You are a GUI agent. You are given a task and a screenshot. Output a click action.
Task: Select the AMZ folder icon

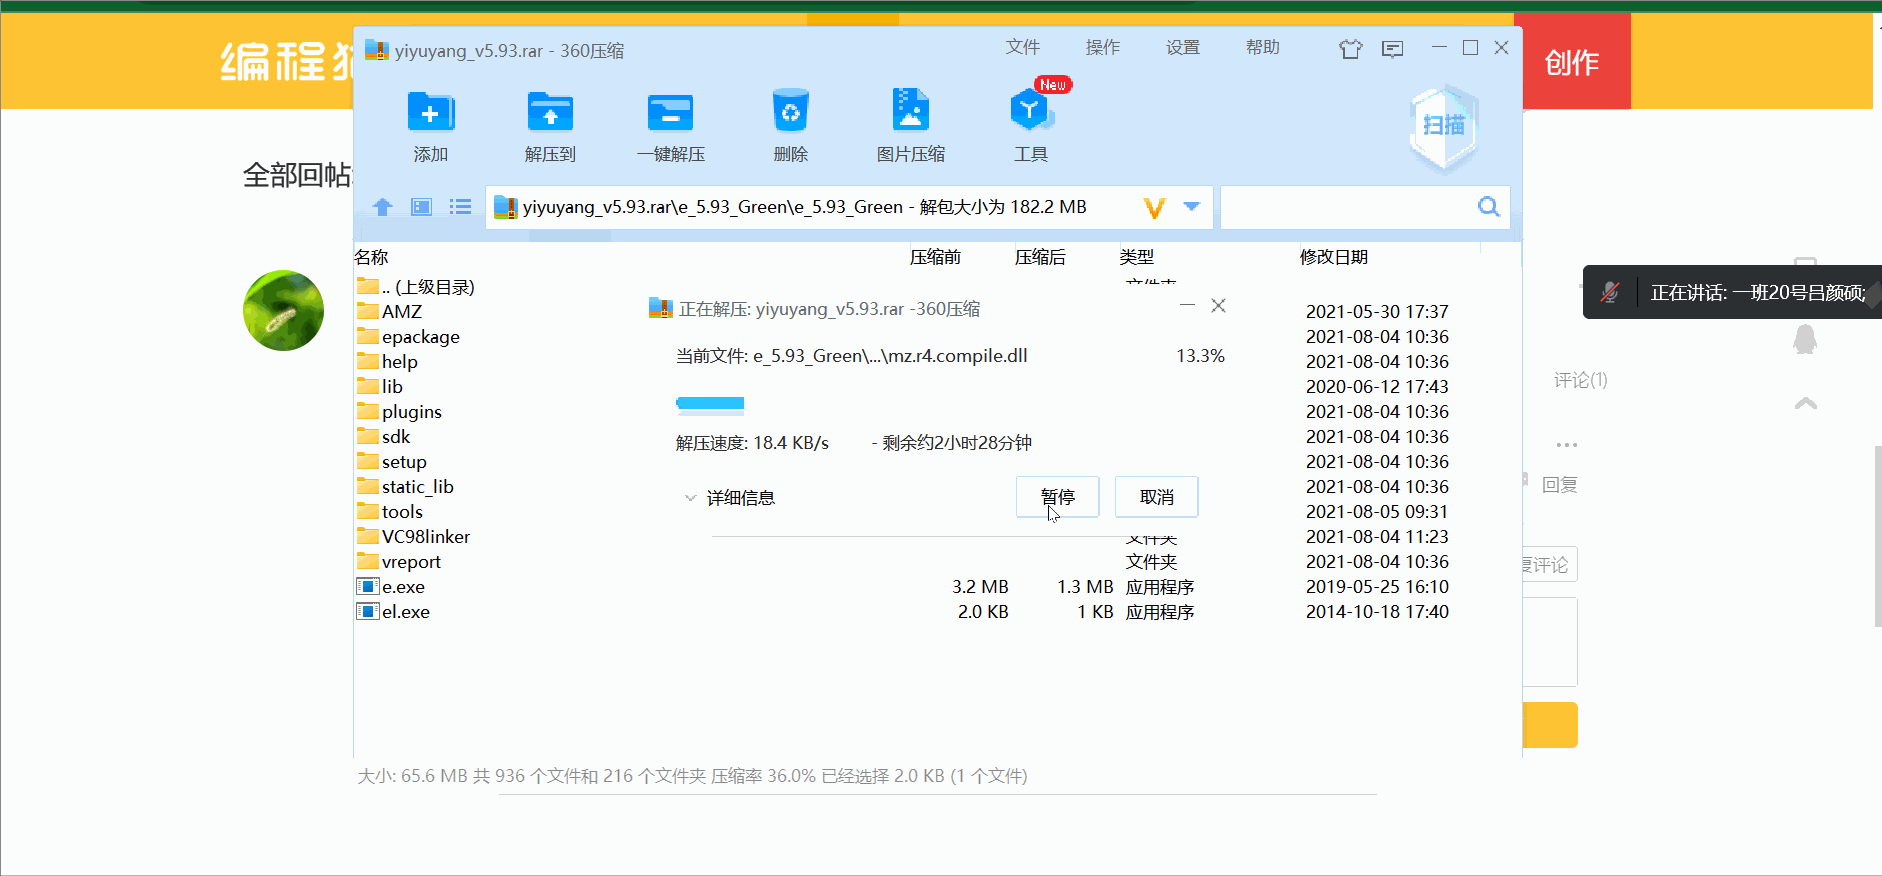coord(368,311)
